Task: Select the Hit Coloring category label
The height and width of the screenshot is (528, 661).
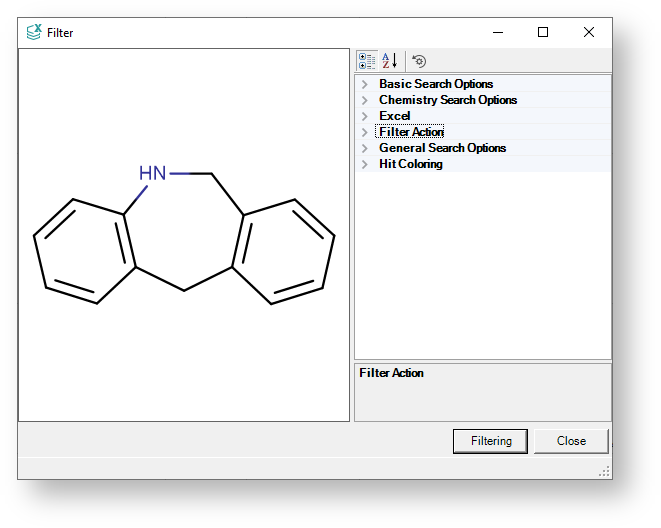Action: [410, 164]
